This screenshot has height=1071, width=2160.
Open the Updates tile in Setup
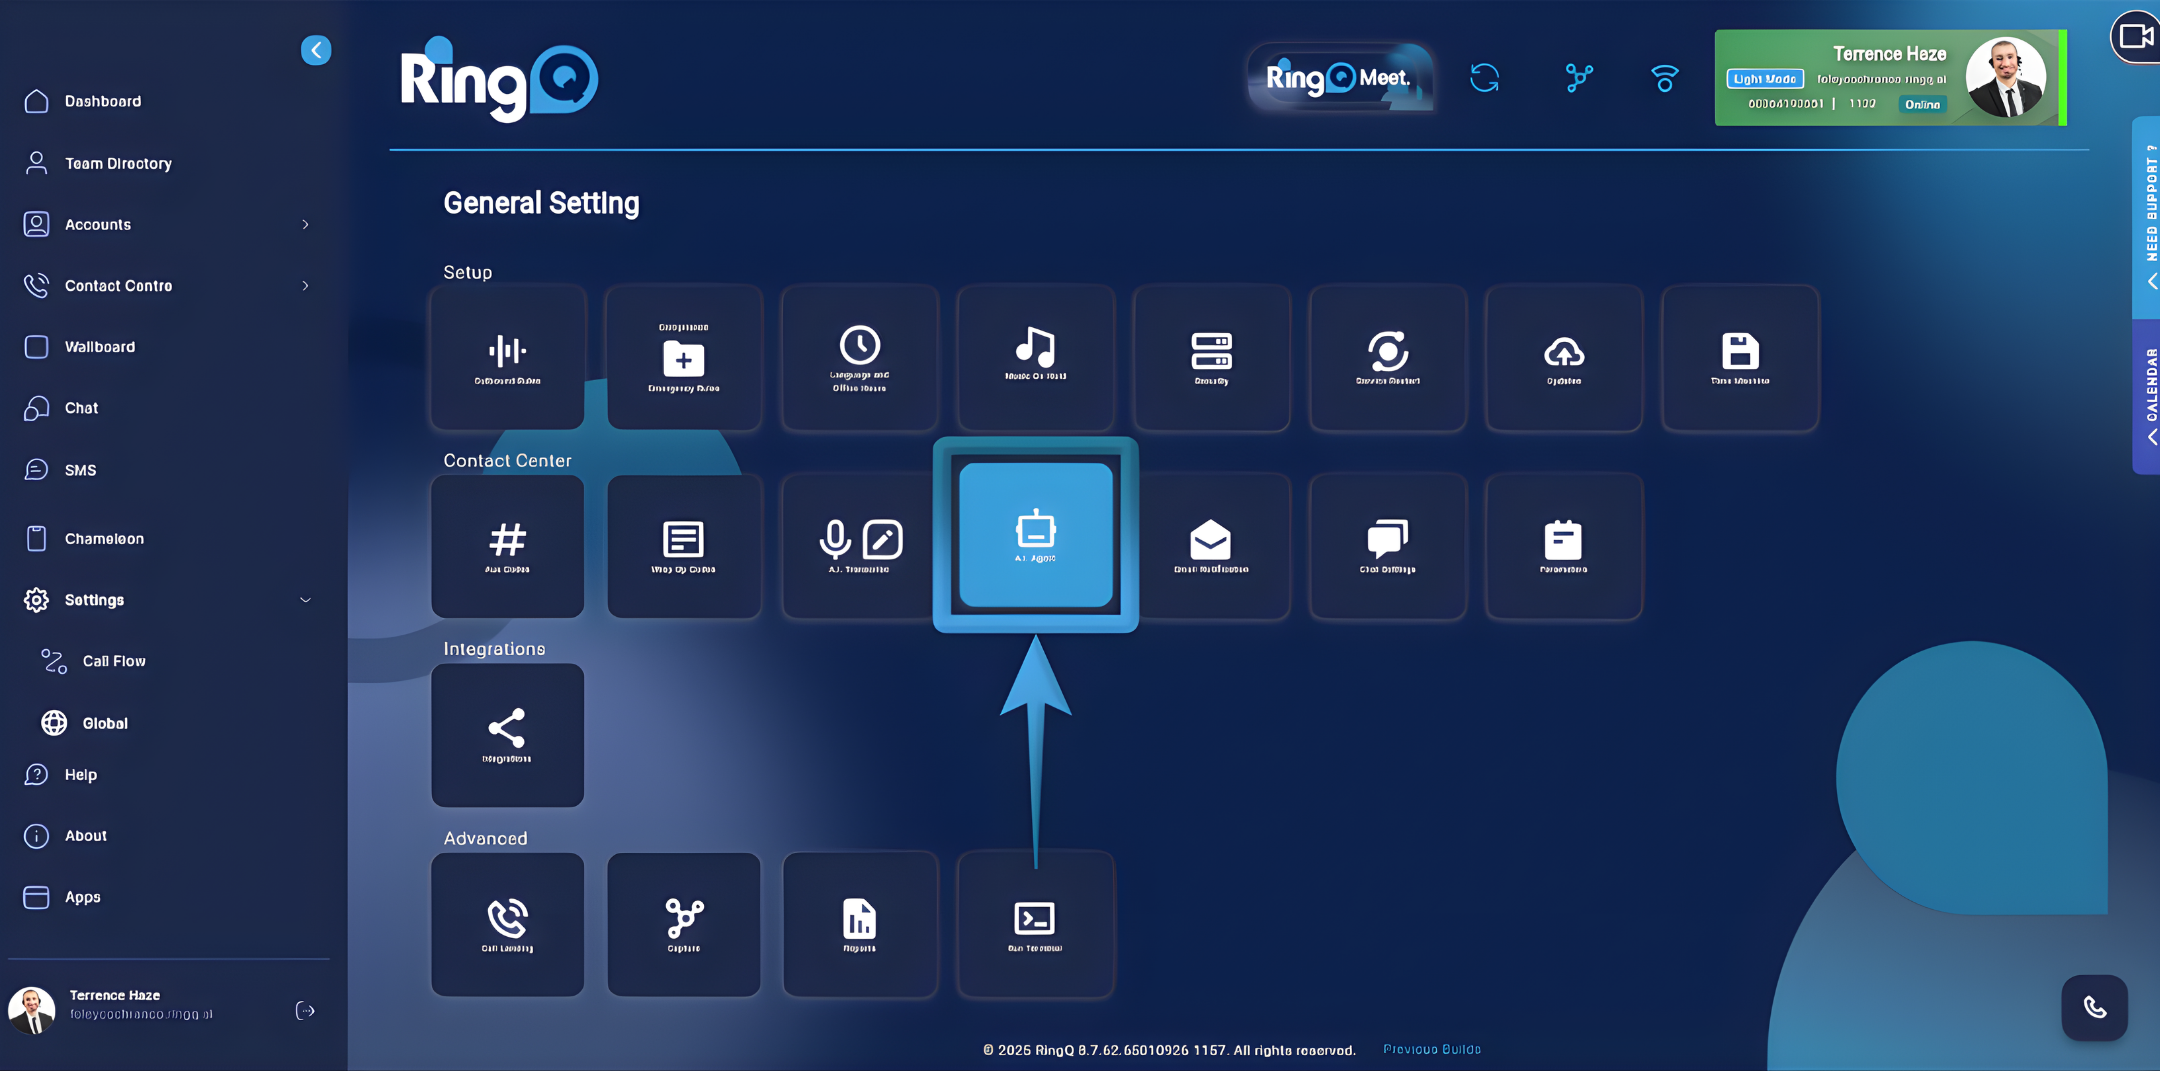coord(1563,357)
